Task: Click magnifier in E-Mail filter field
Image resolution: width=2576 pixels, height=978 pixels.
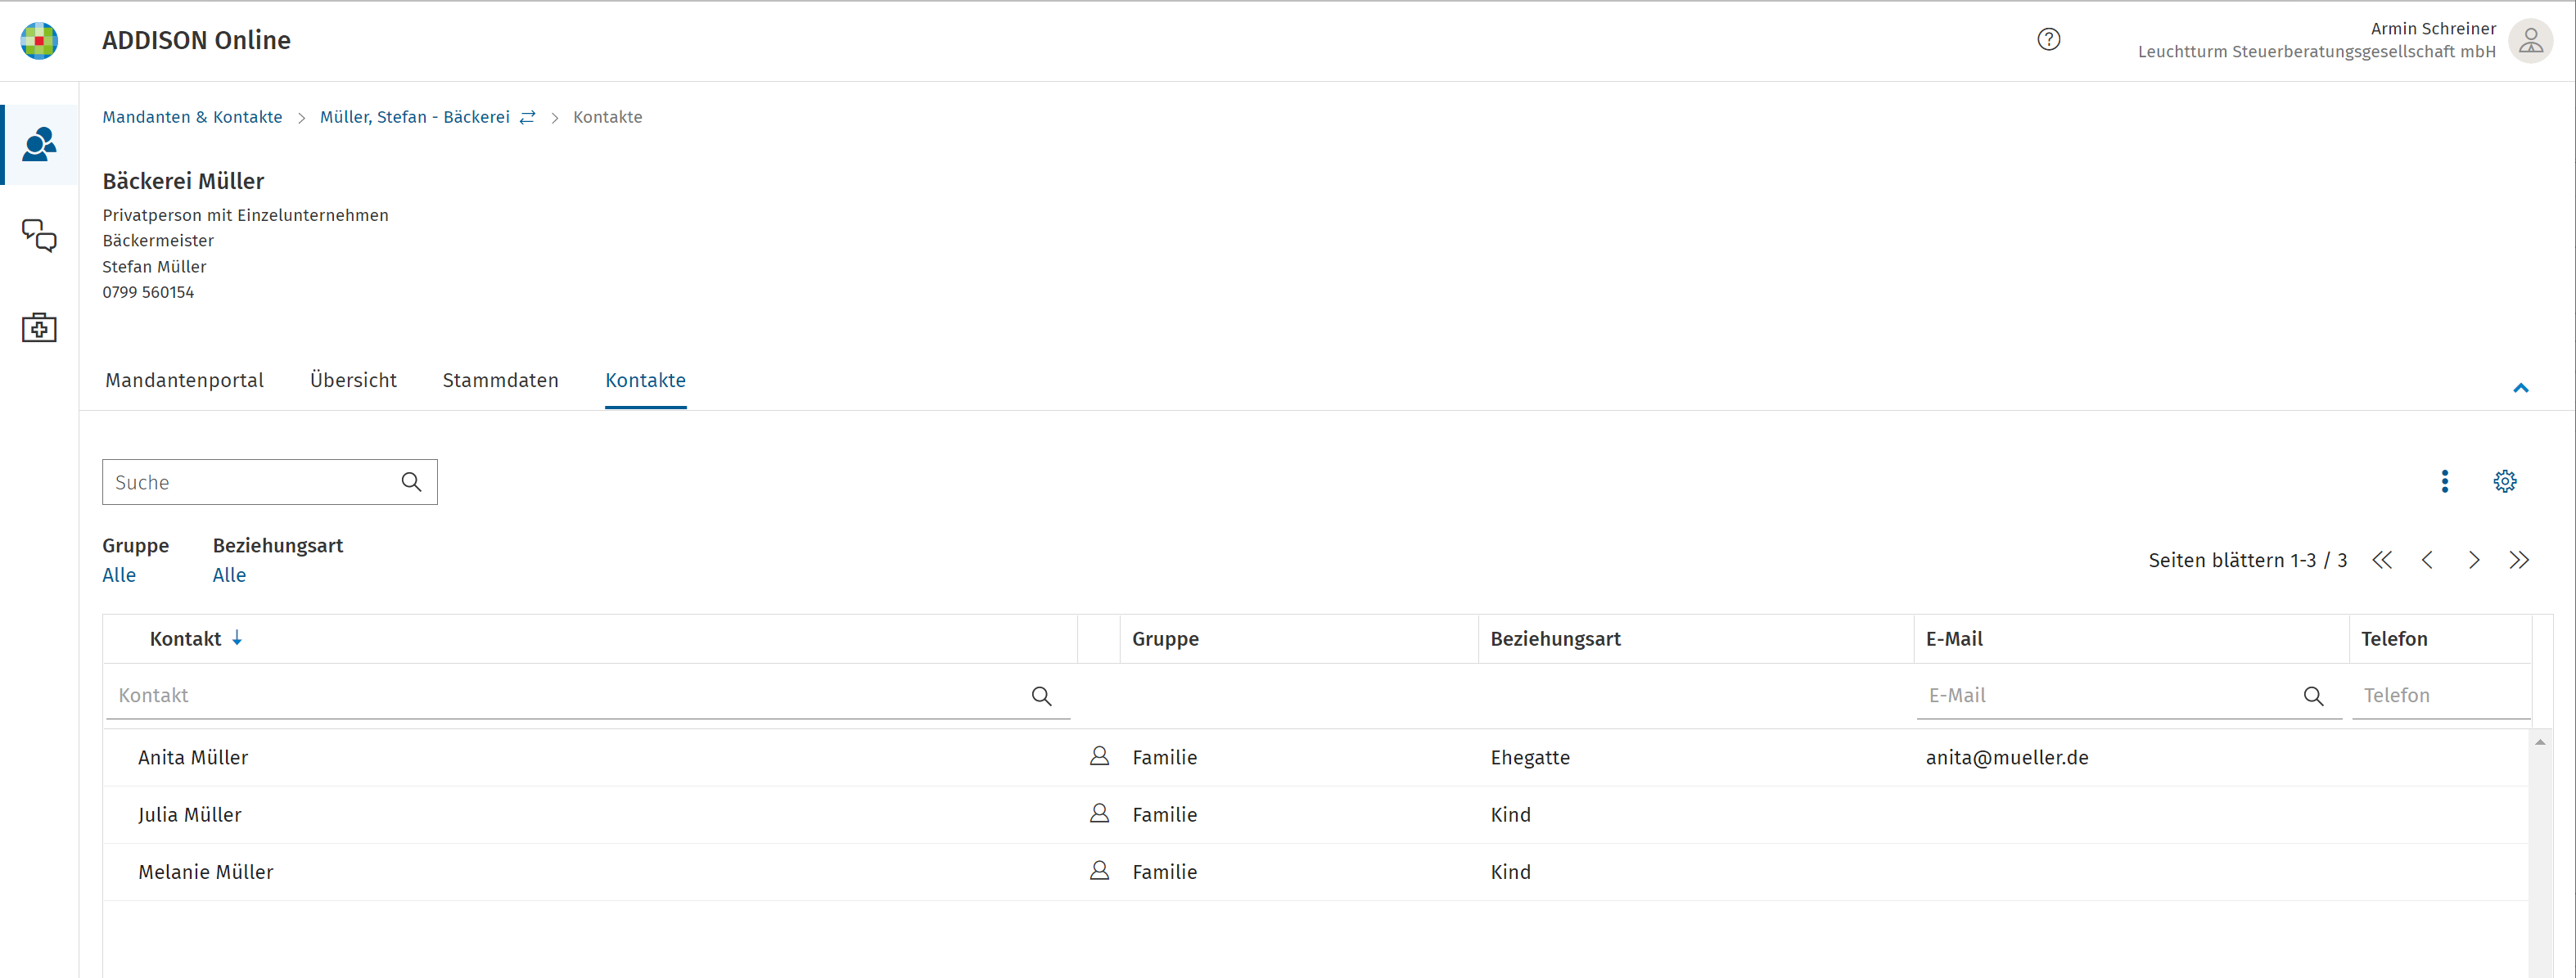Action: pos(2313,696)
